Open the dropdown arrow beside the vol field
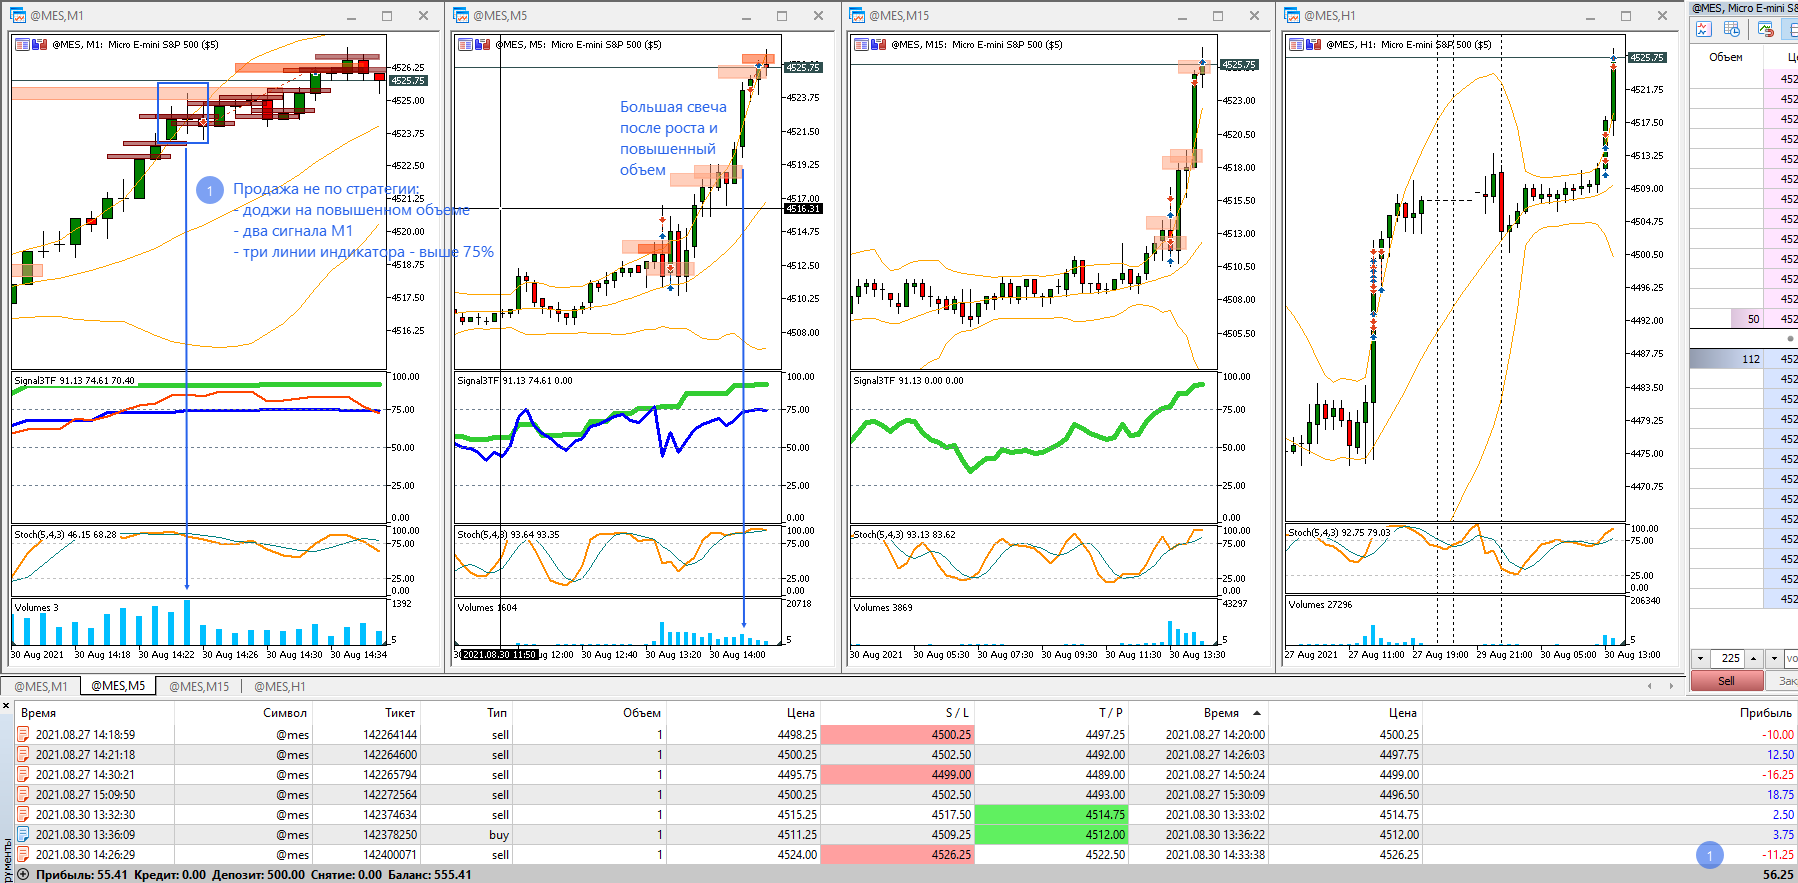 (1774, 658)
